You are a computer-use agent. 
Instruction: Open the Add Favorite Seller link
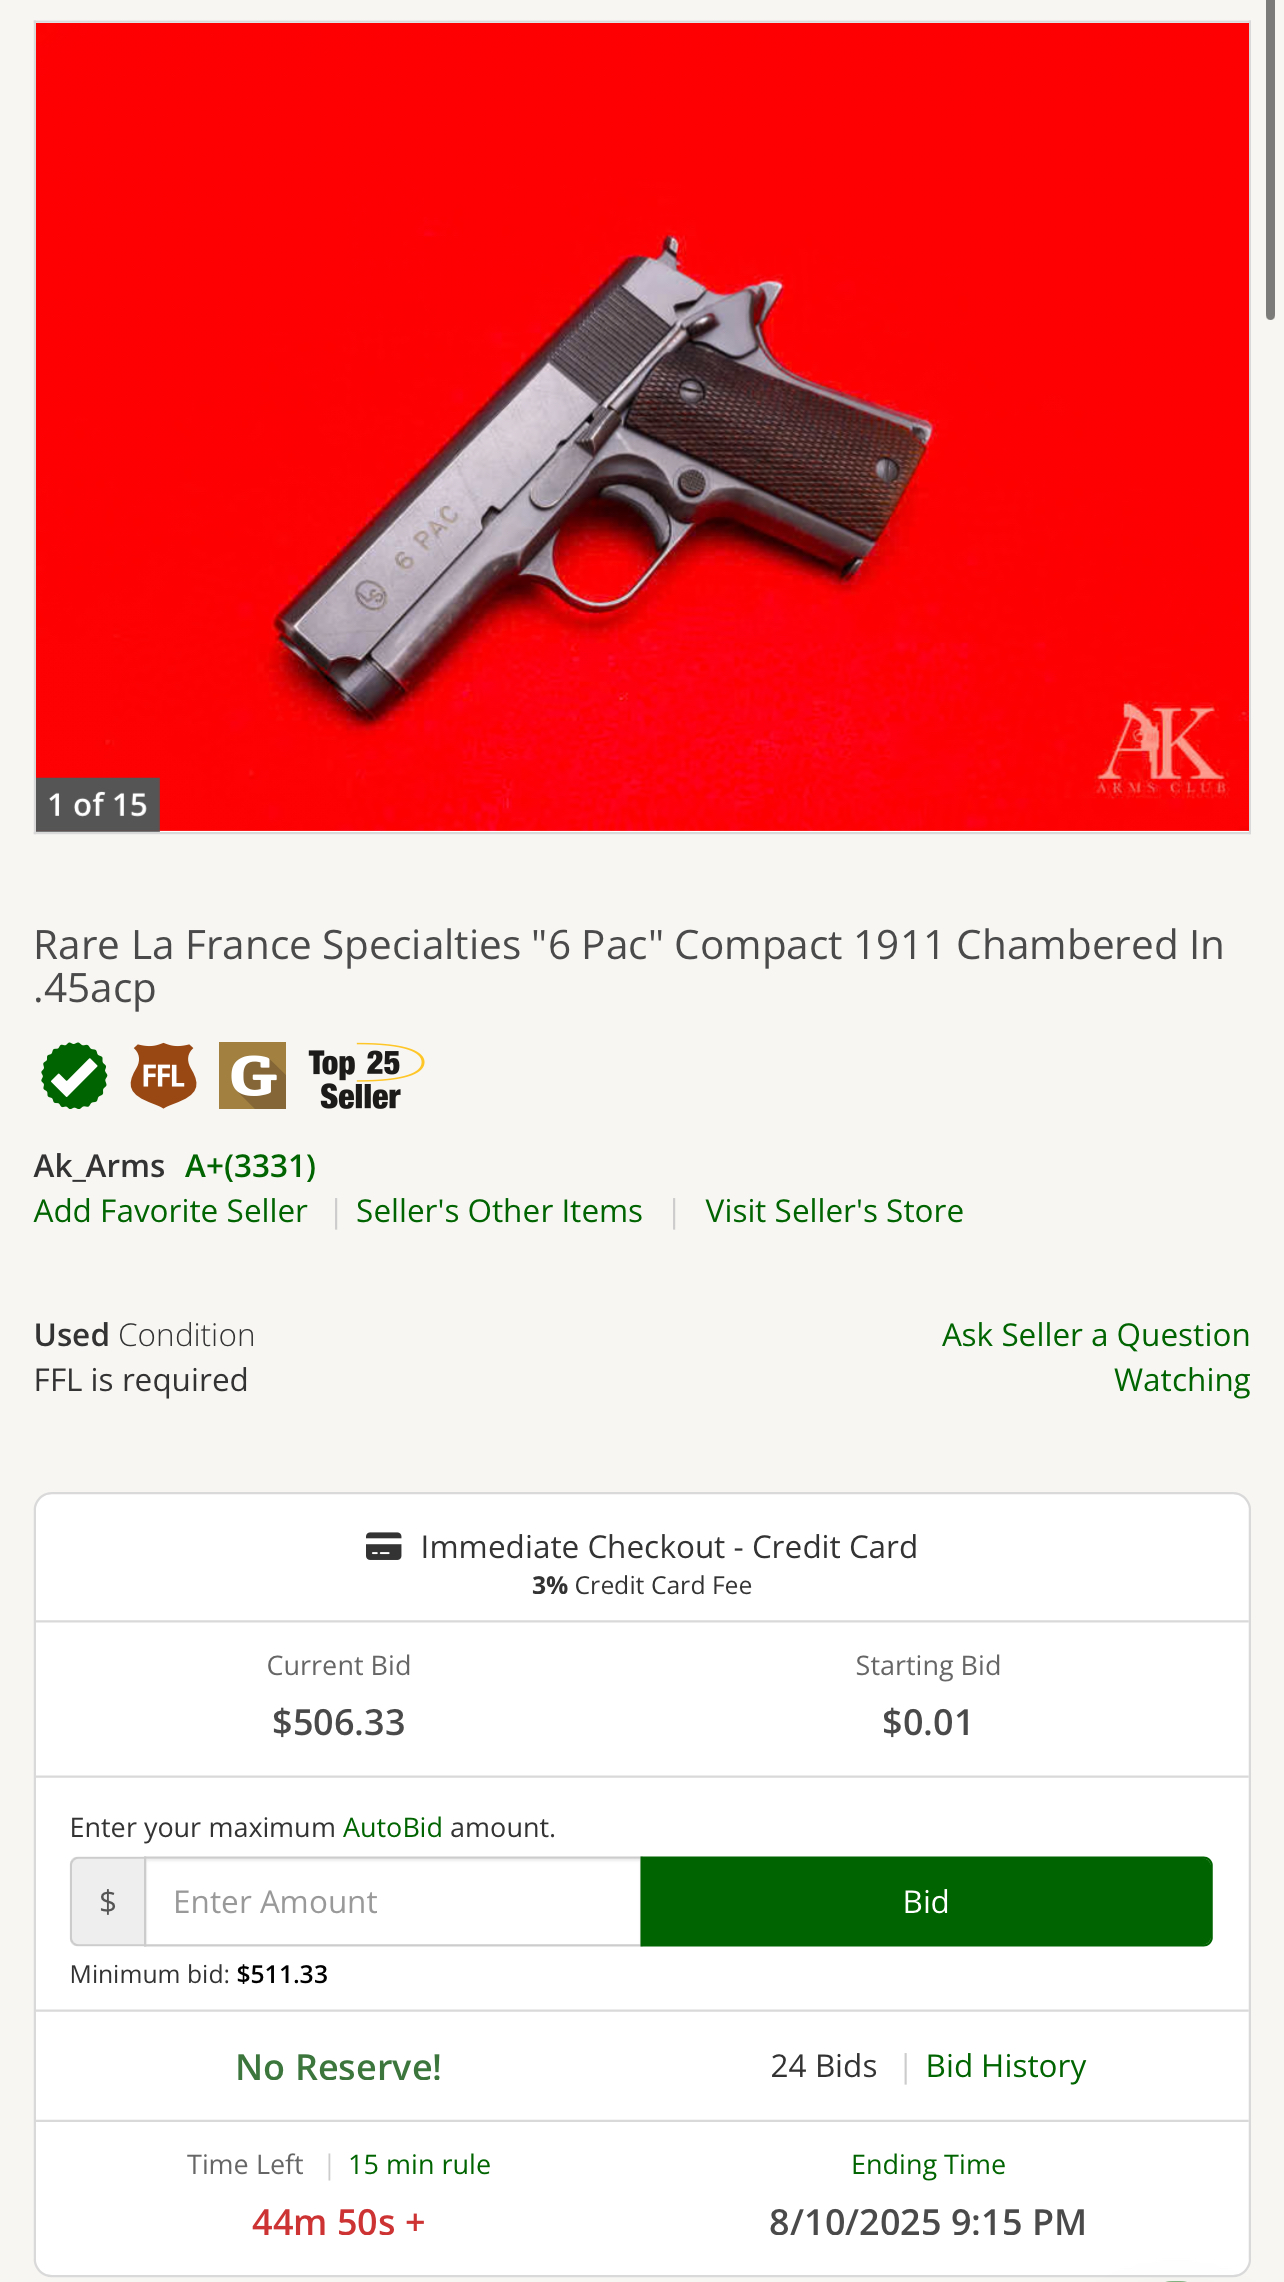click(x=171, y=1211)
